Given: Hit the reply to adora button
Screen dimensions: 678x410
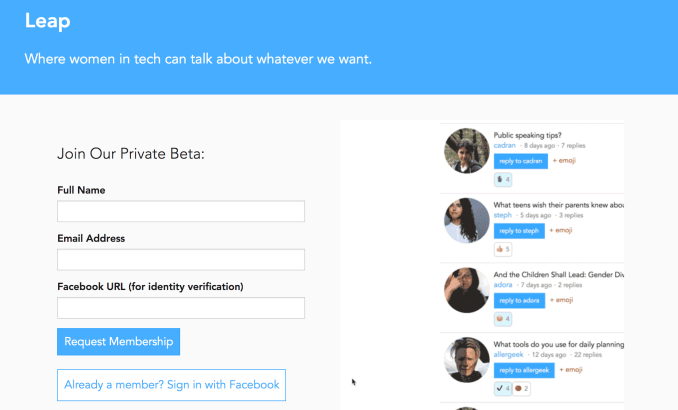Looking at the screenshot, I should click(521, 300).
